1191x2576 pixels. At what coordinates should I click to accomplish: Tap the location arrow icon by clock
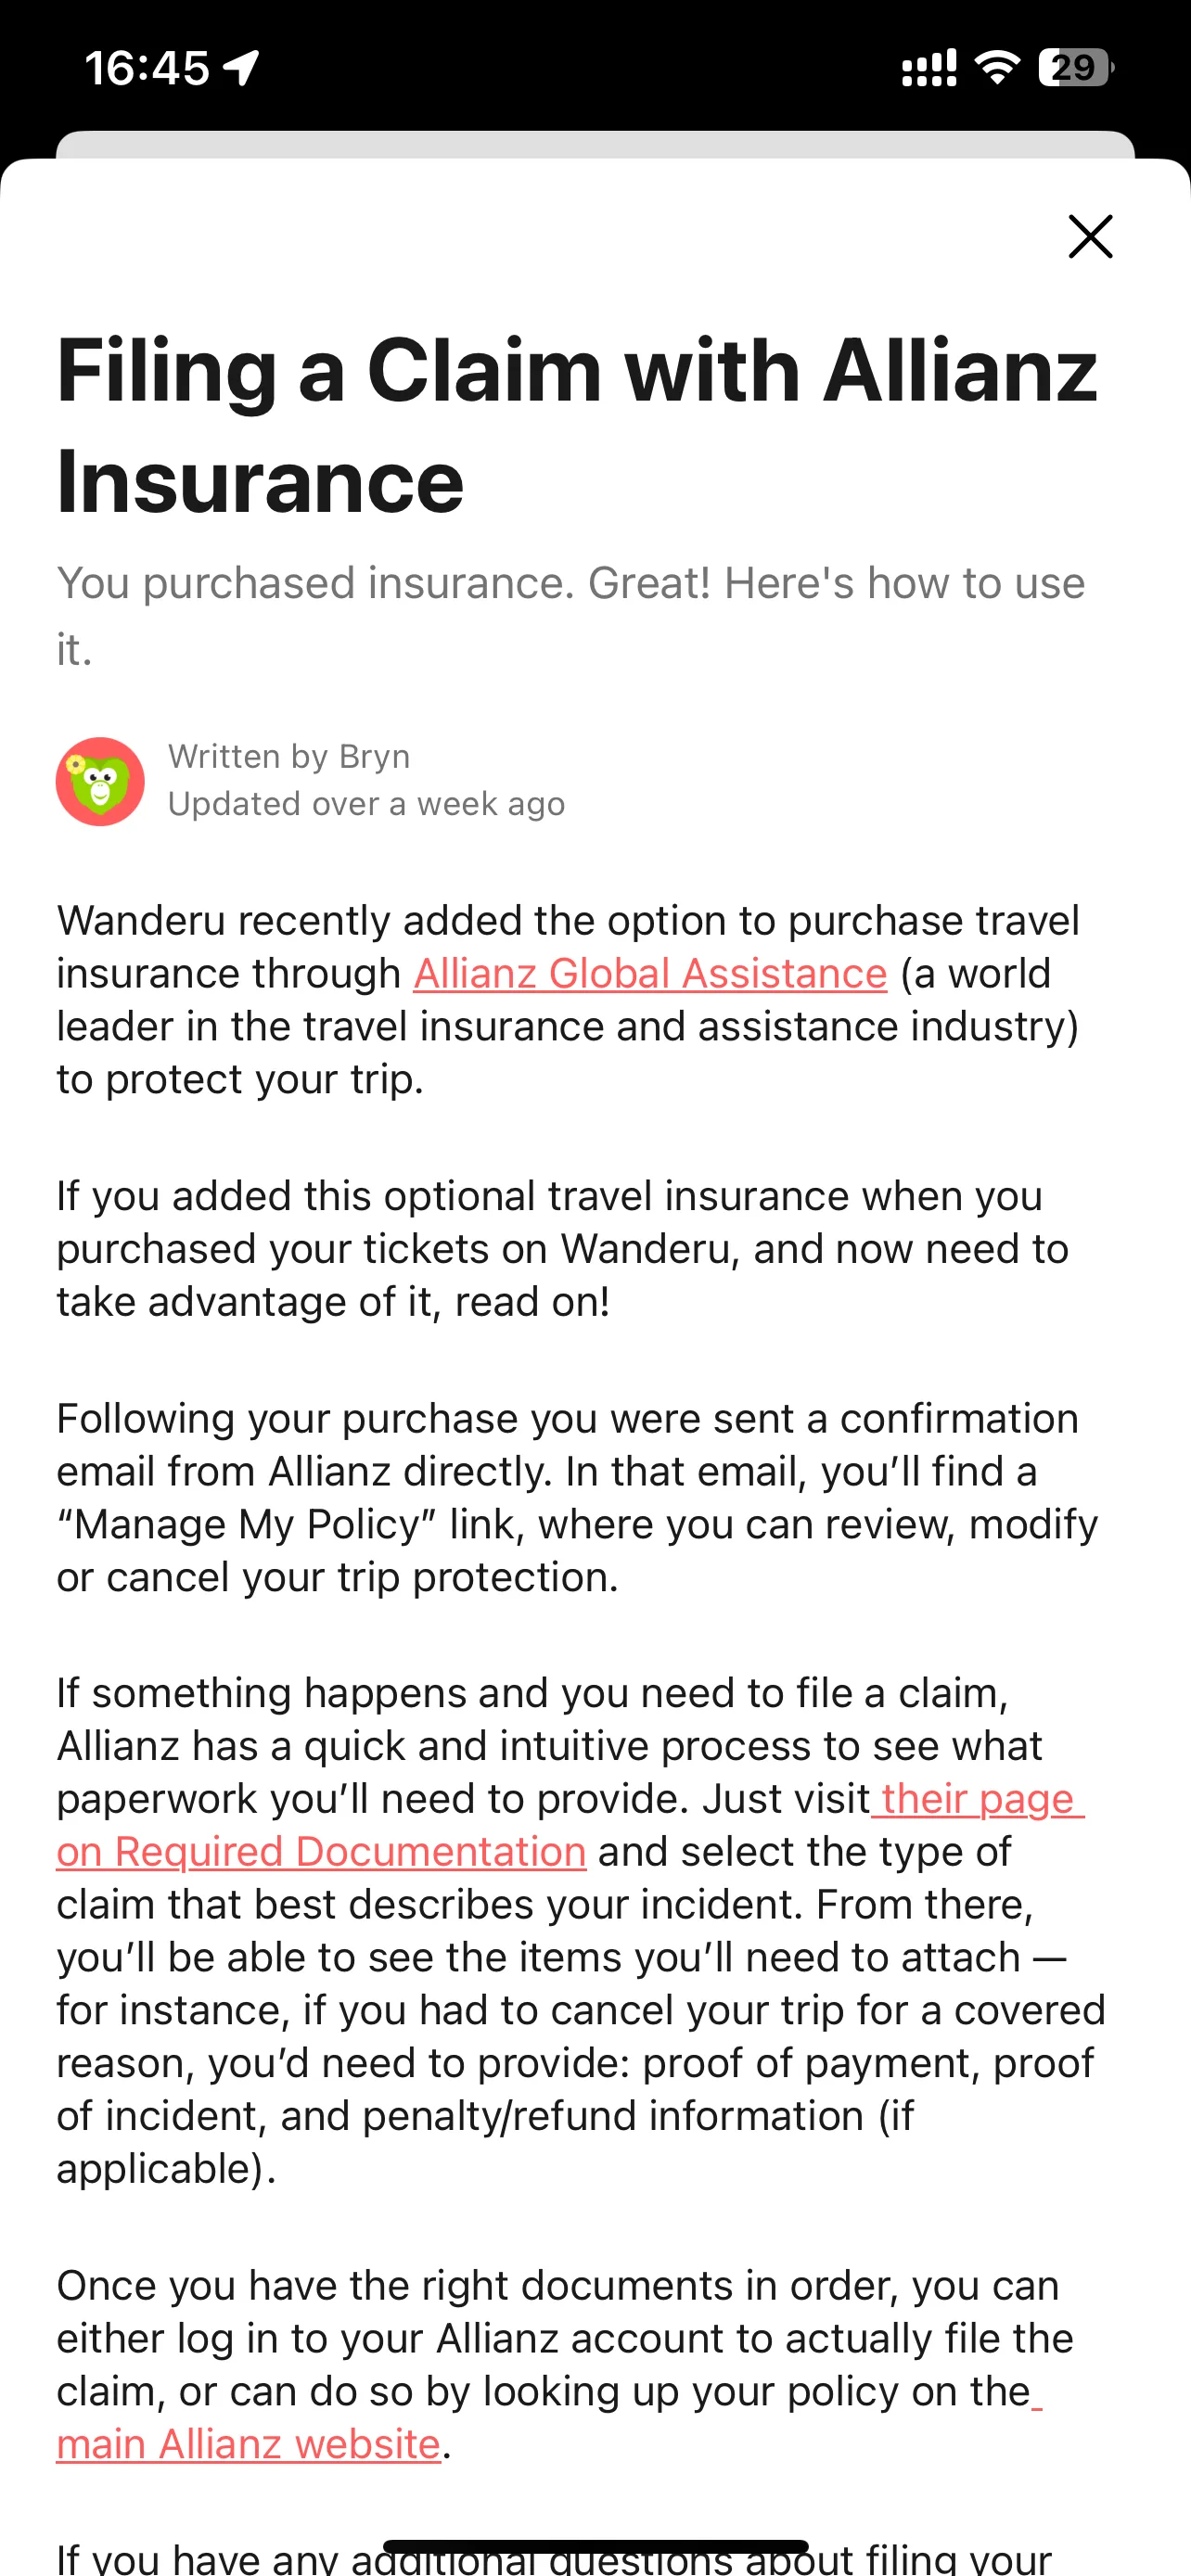[x=241, y=68]
